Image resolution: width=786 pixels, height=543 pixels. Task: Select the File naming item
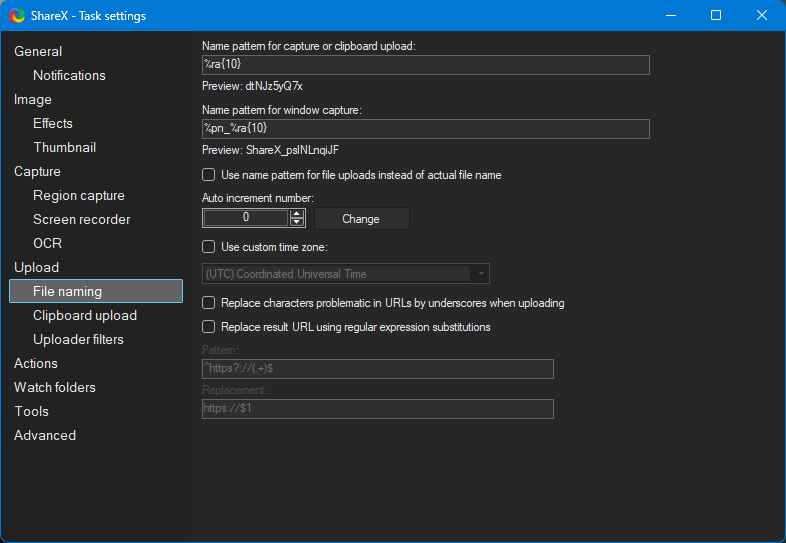coord(96,291)
